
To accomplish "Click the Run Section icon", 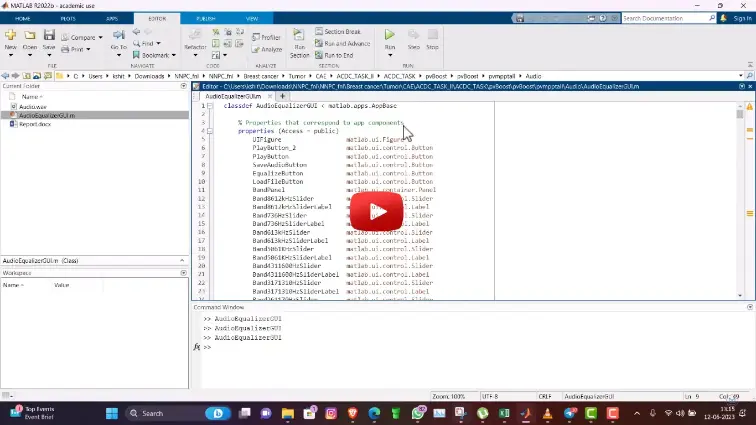I will [x=299, y=38].
